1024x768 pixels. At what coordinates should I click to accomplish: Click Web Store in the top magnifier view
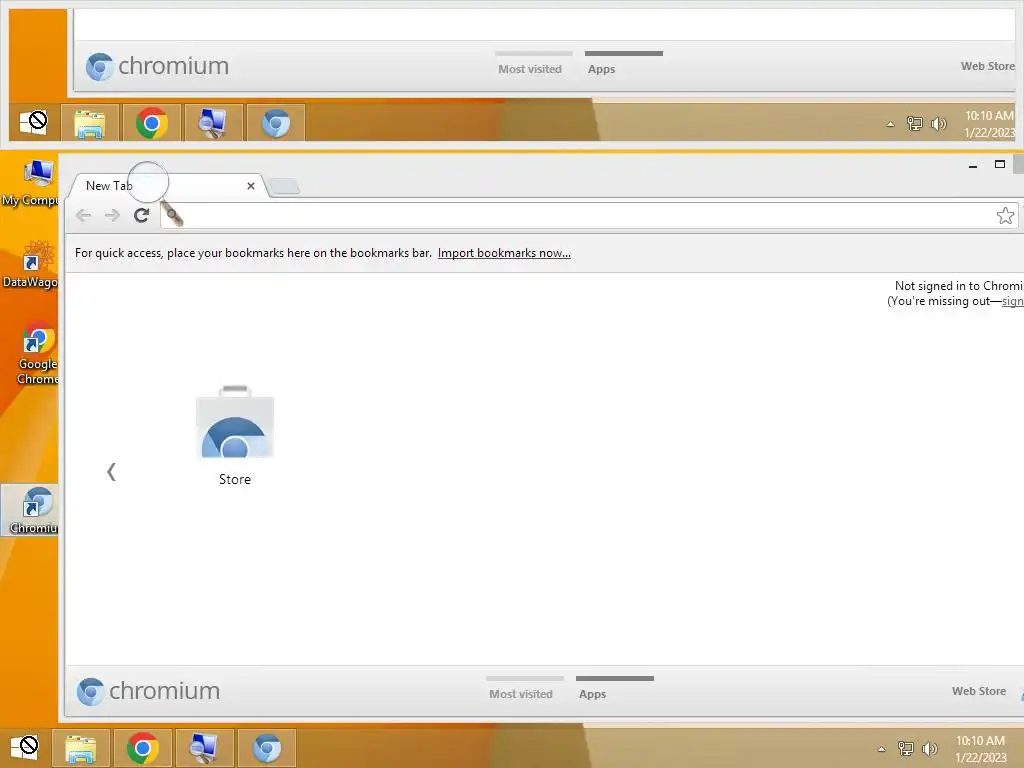point(987,66)
